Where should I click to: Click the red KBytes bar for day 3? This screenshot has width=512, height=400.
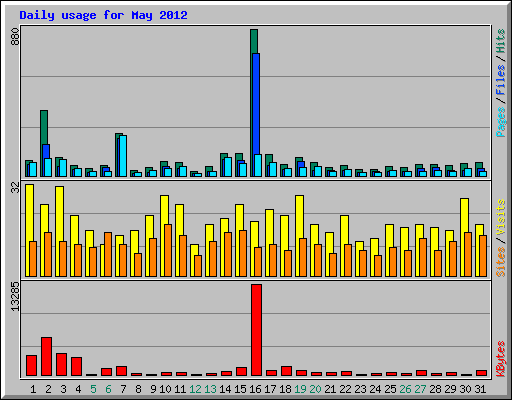point(61,364)
